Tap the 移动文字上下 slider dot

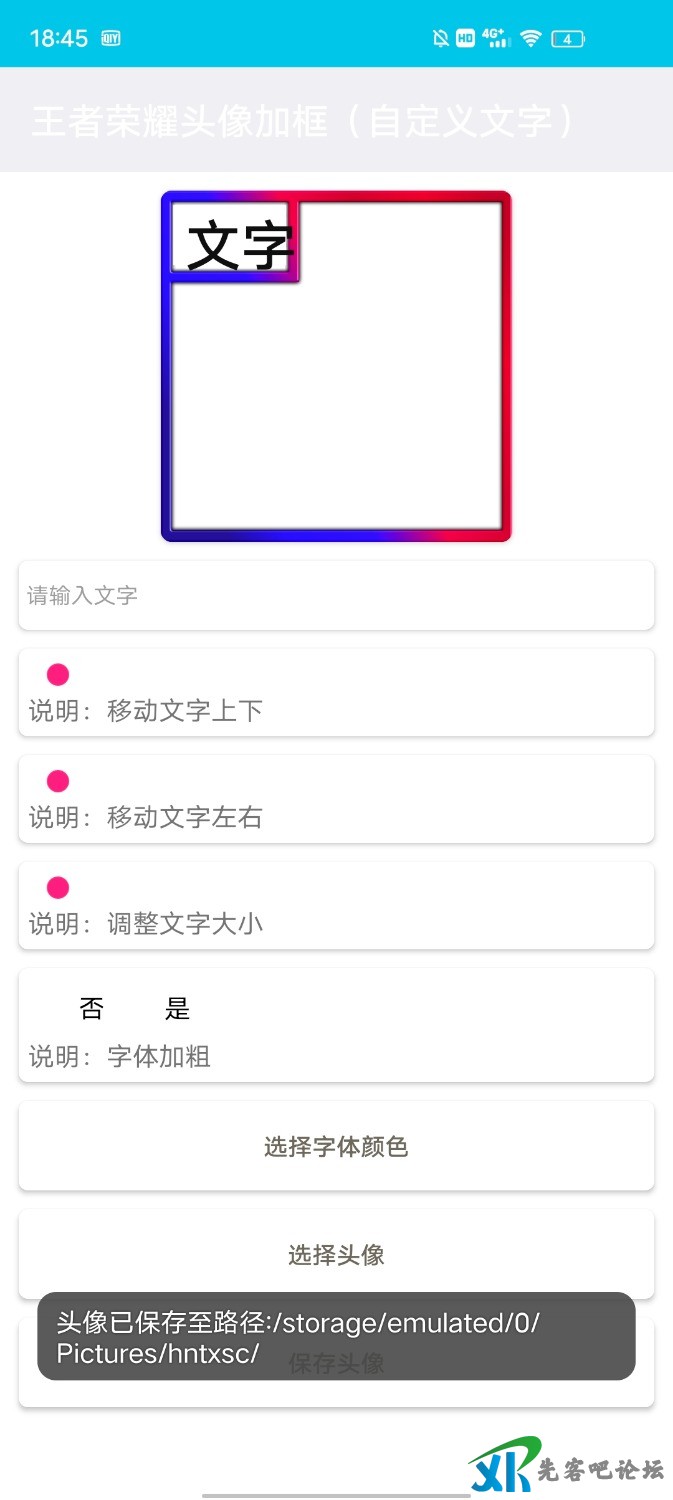[57, 674]
